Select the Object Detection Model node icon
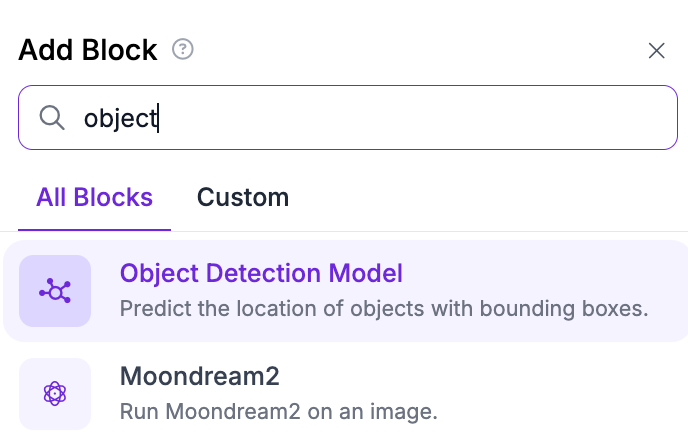Screen dimensions: 688x440 [55, 291]
